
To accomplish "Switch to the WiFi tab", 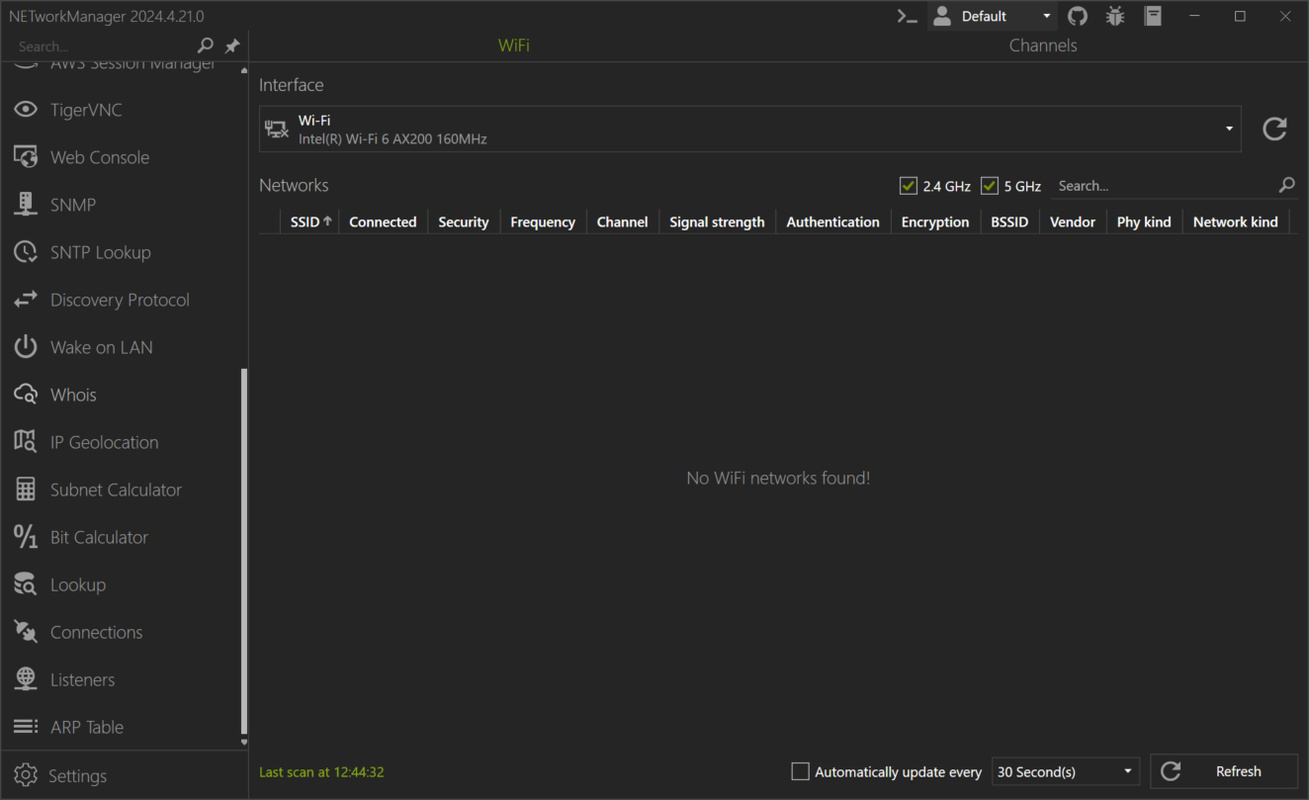I will pos(514,45).
